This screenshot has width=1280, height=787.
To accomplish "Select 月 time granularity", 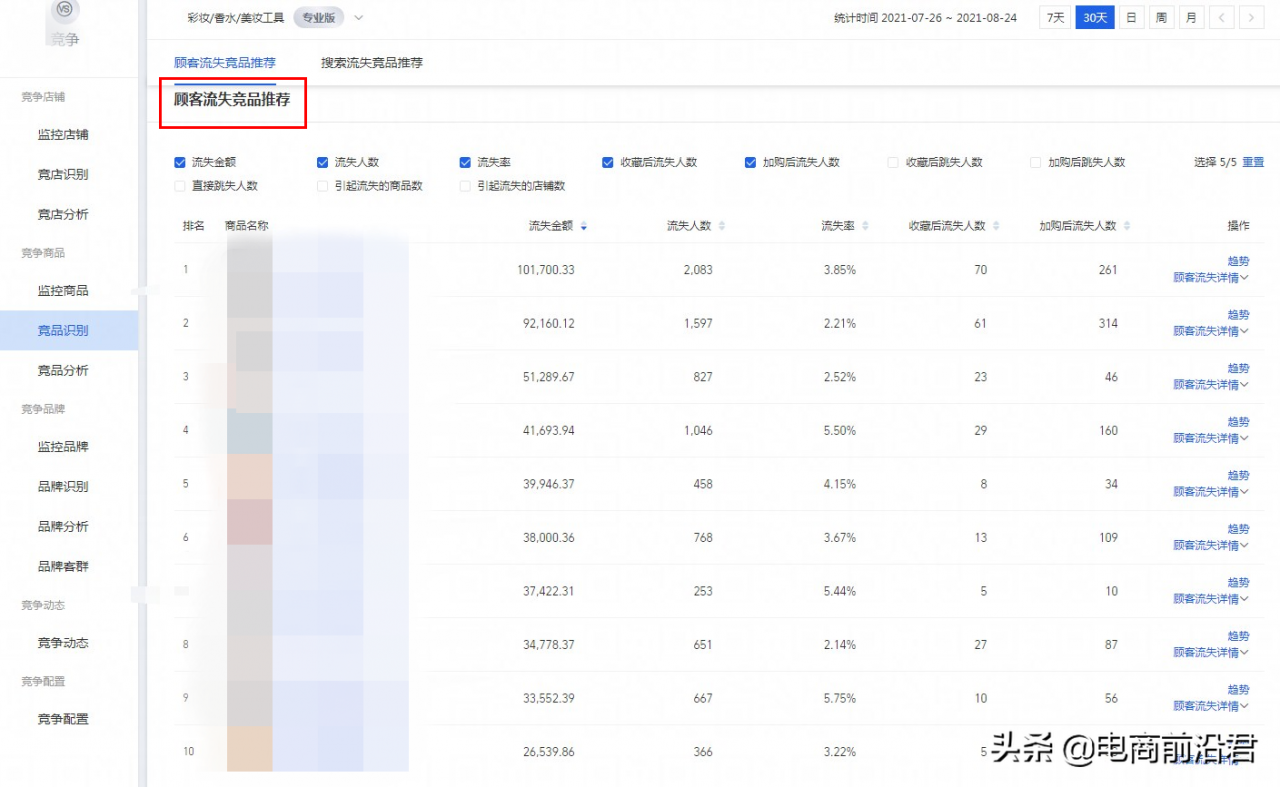I will click(1191, 17).
